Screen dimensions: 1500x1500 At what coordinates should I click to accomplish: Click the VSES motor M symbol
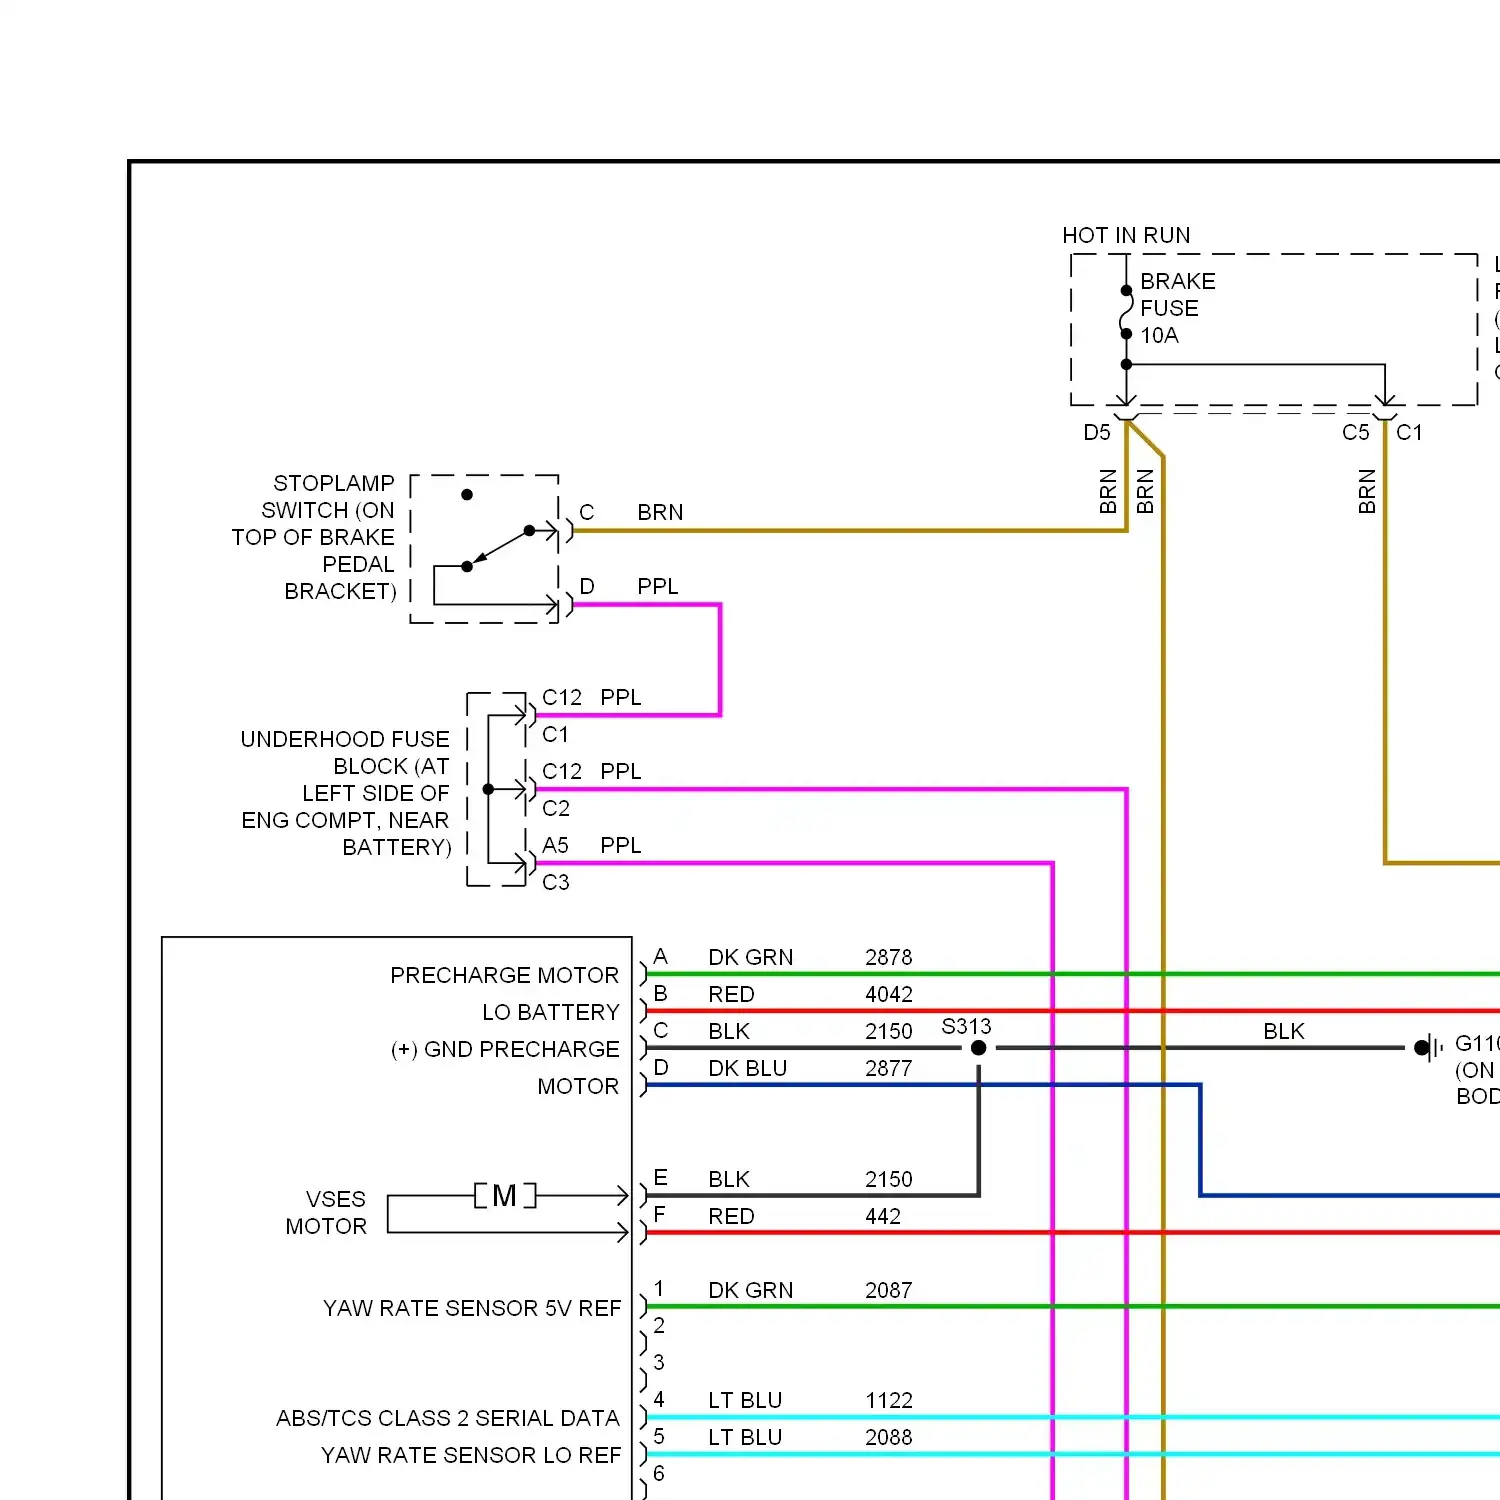coord(505,1195)
